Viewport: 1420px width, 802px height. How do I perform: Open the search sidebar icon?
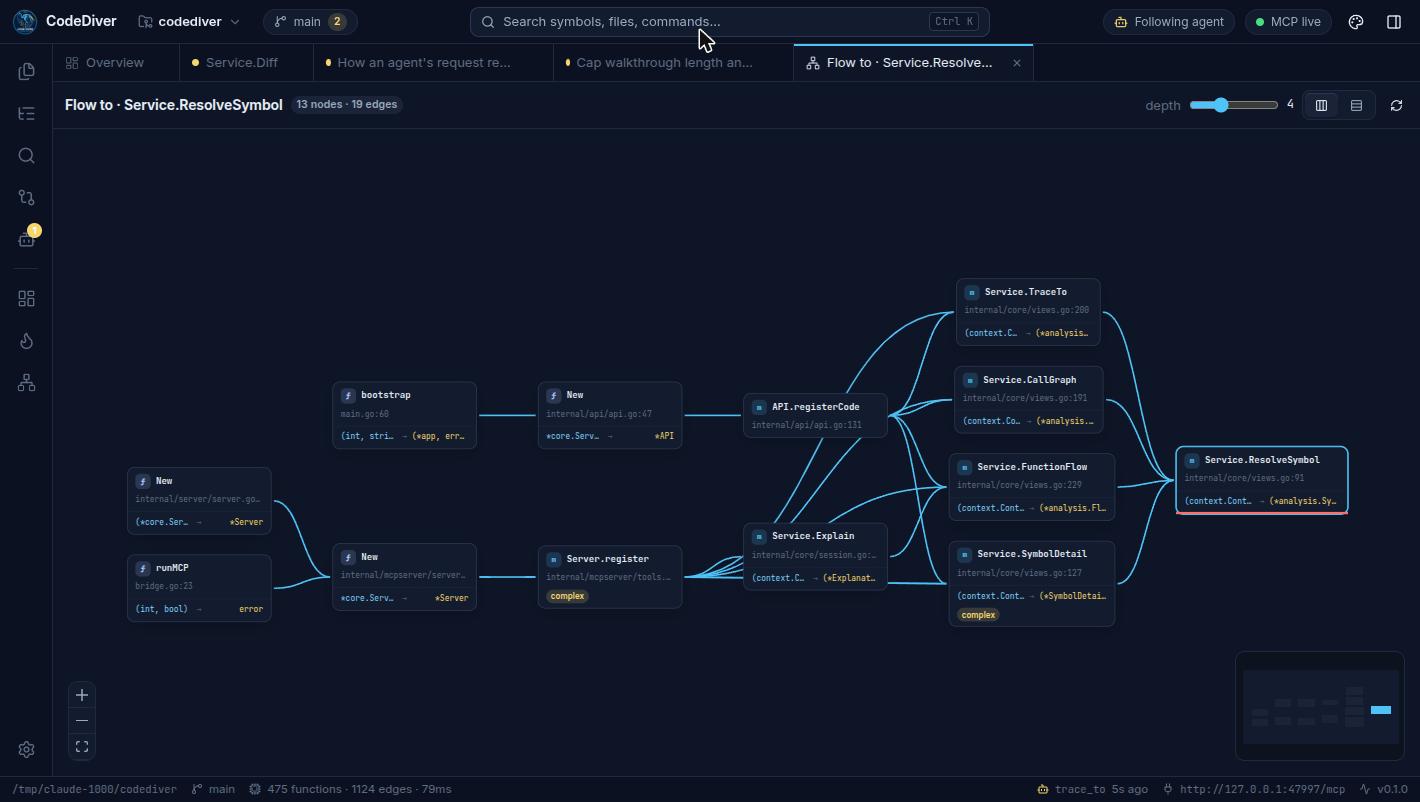point(27,155)
